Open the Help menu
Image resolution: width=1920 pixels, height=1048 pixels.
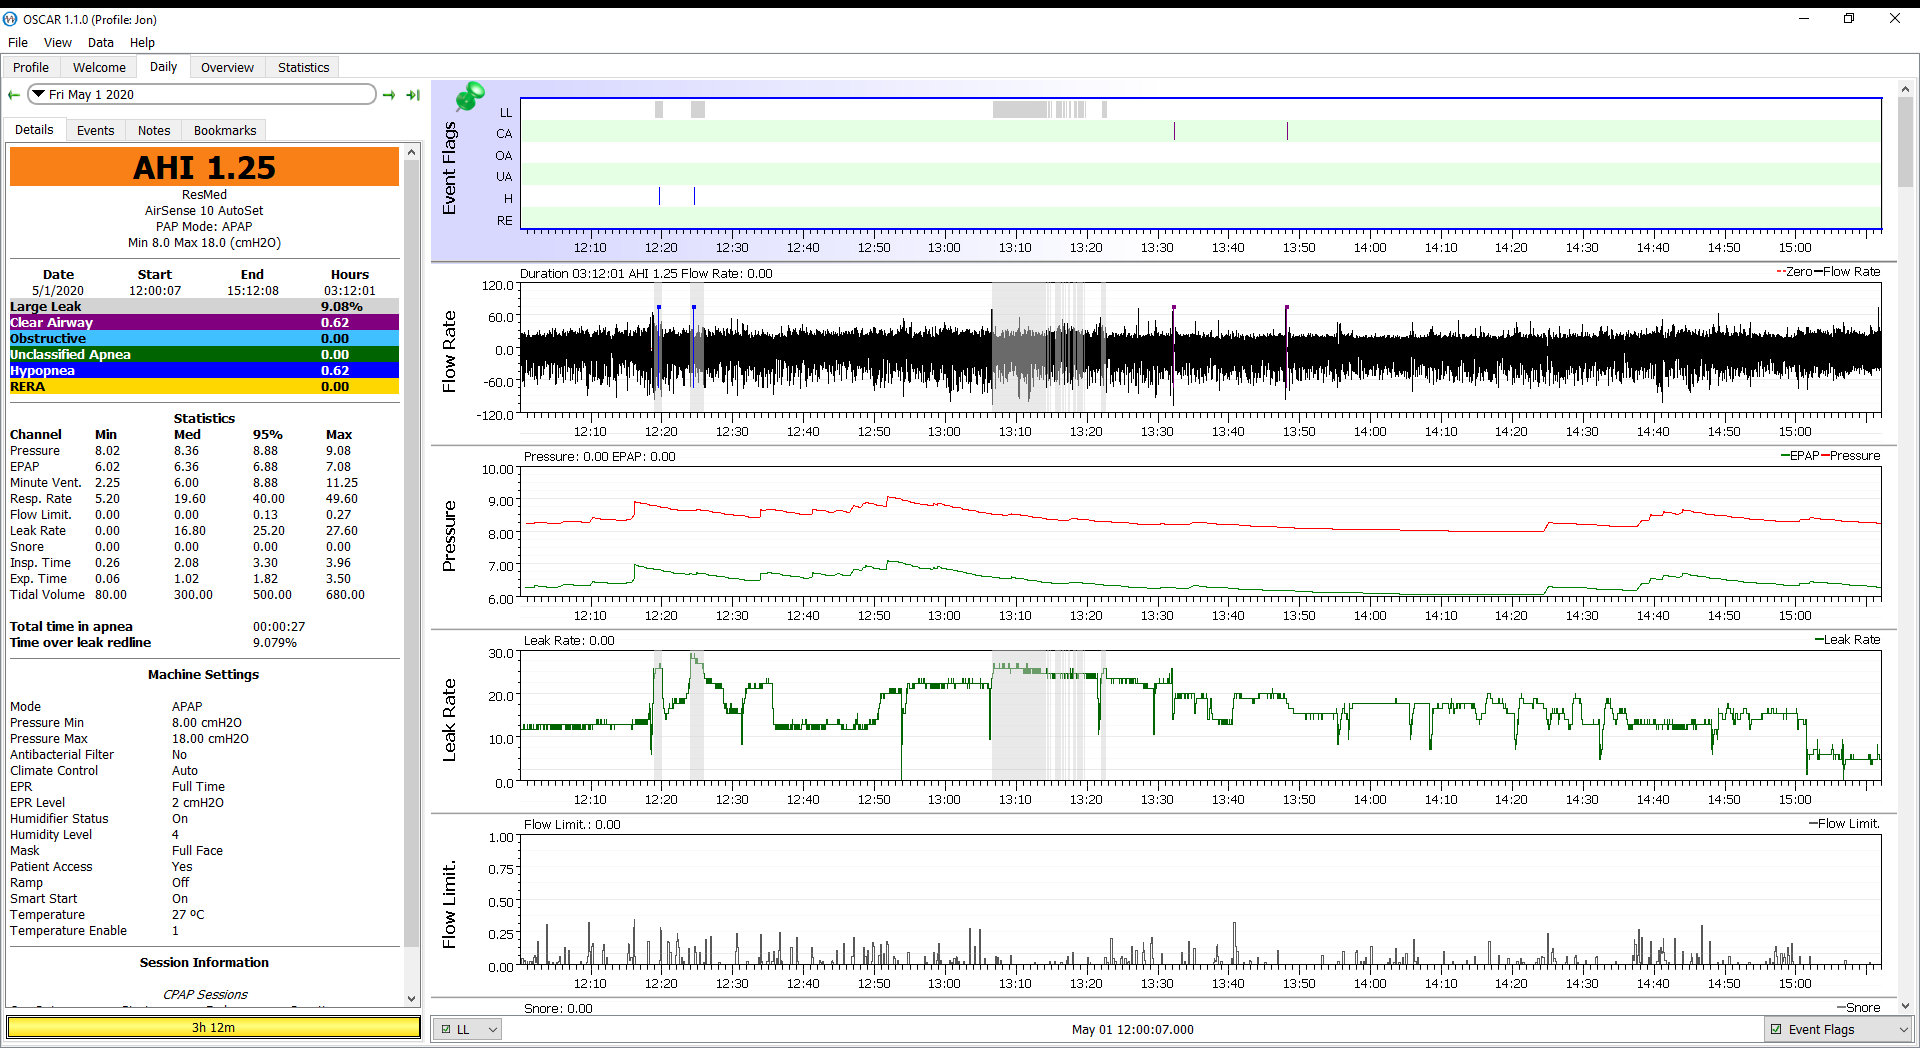click(x=142, y=43)
